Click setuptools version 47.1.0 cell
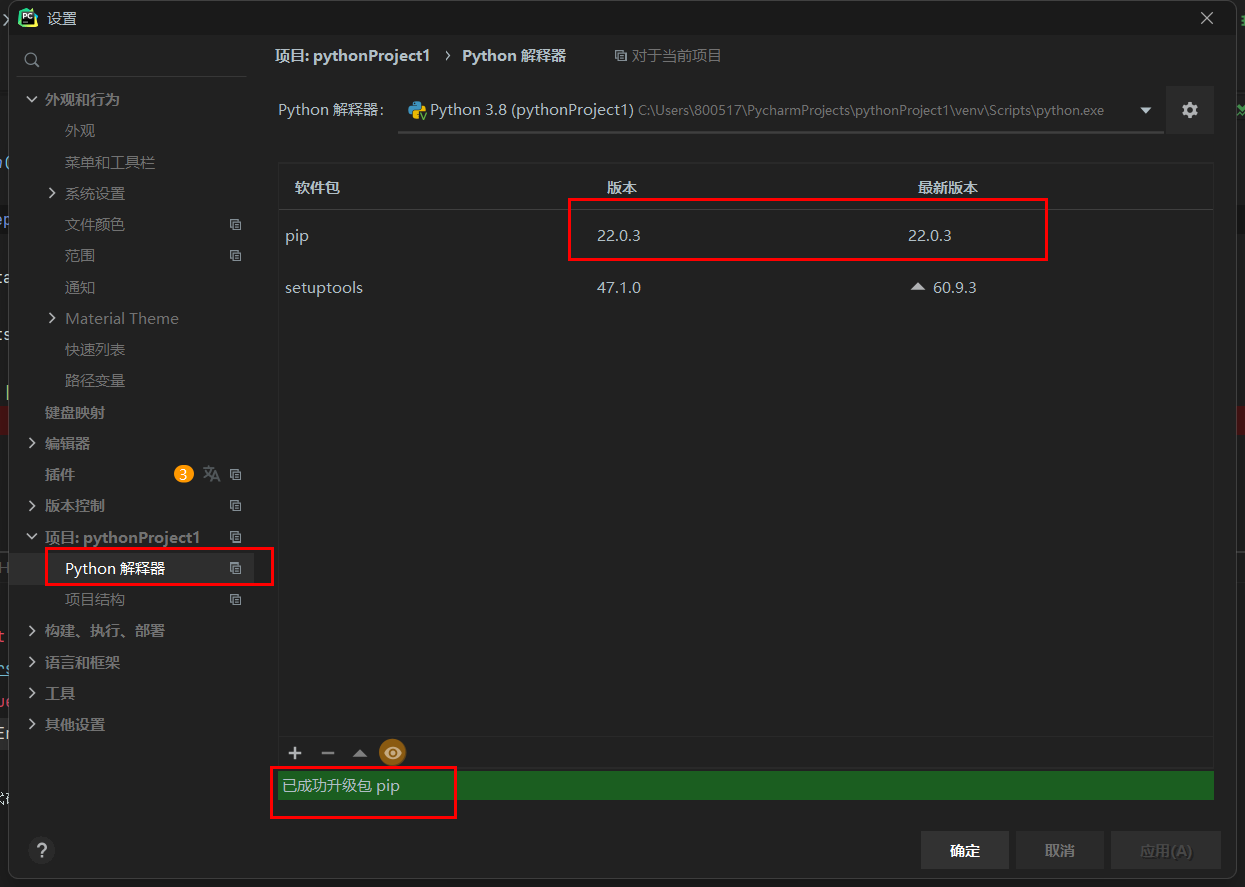 [x=619, y=288]
